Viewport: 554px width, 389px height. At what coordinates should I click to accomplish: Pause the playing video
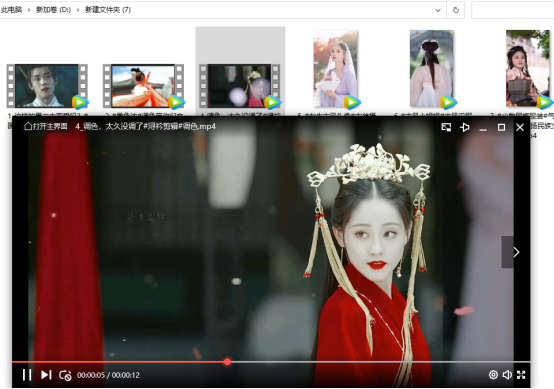tap(27, 375)
